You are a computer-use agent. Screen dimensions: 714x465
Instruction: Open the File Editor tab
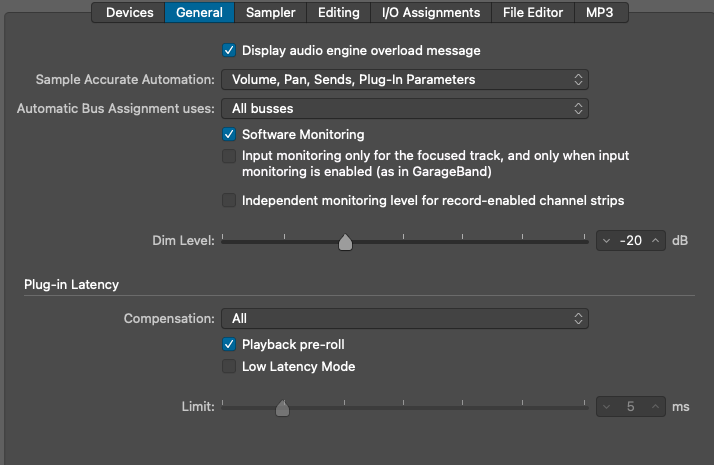(x=533, y=13)
